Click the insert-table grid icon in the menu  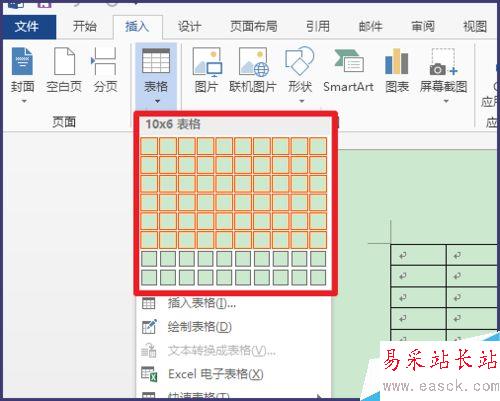coord(148,303)
